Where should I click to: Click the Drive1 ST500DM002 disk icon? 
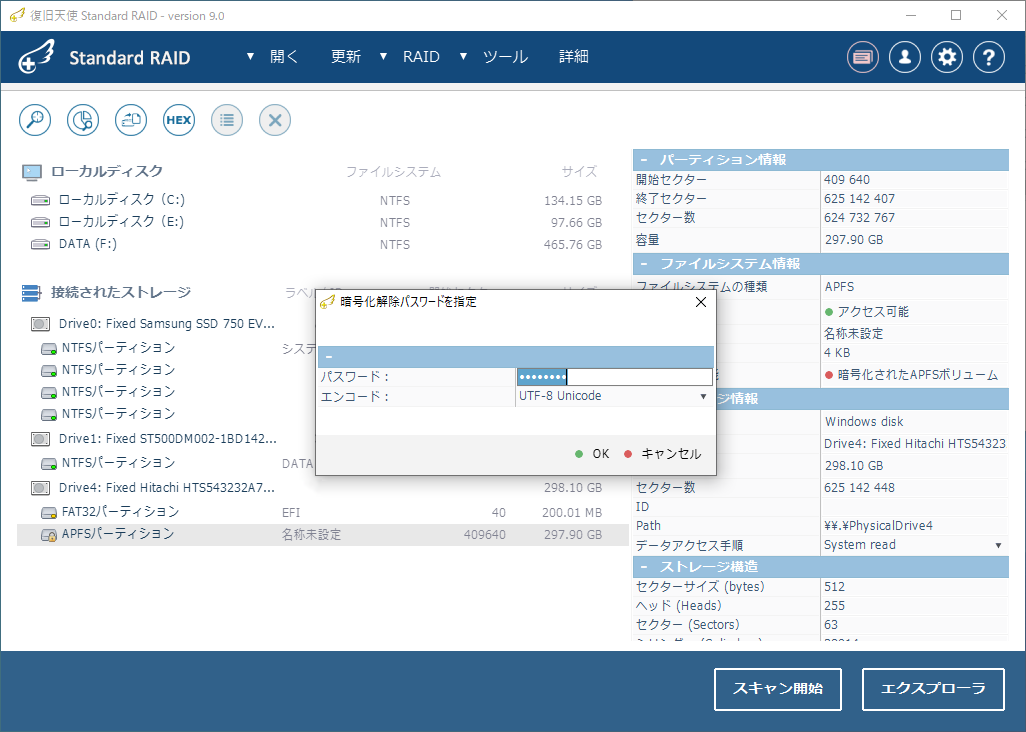pos(41,439)
